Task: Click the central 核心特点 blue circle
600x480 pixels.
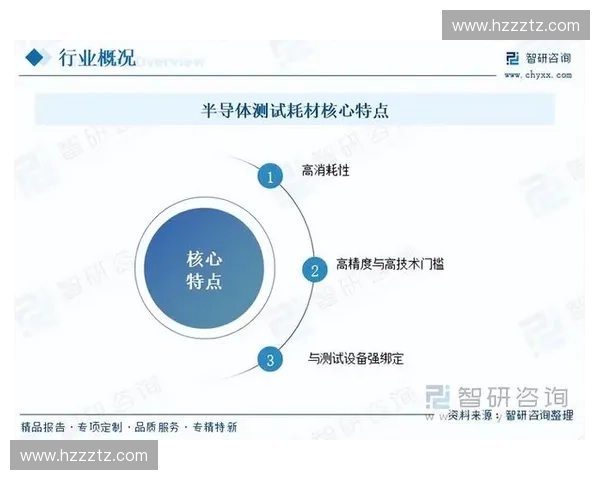Action: (x=204, y=269)
